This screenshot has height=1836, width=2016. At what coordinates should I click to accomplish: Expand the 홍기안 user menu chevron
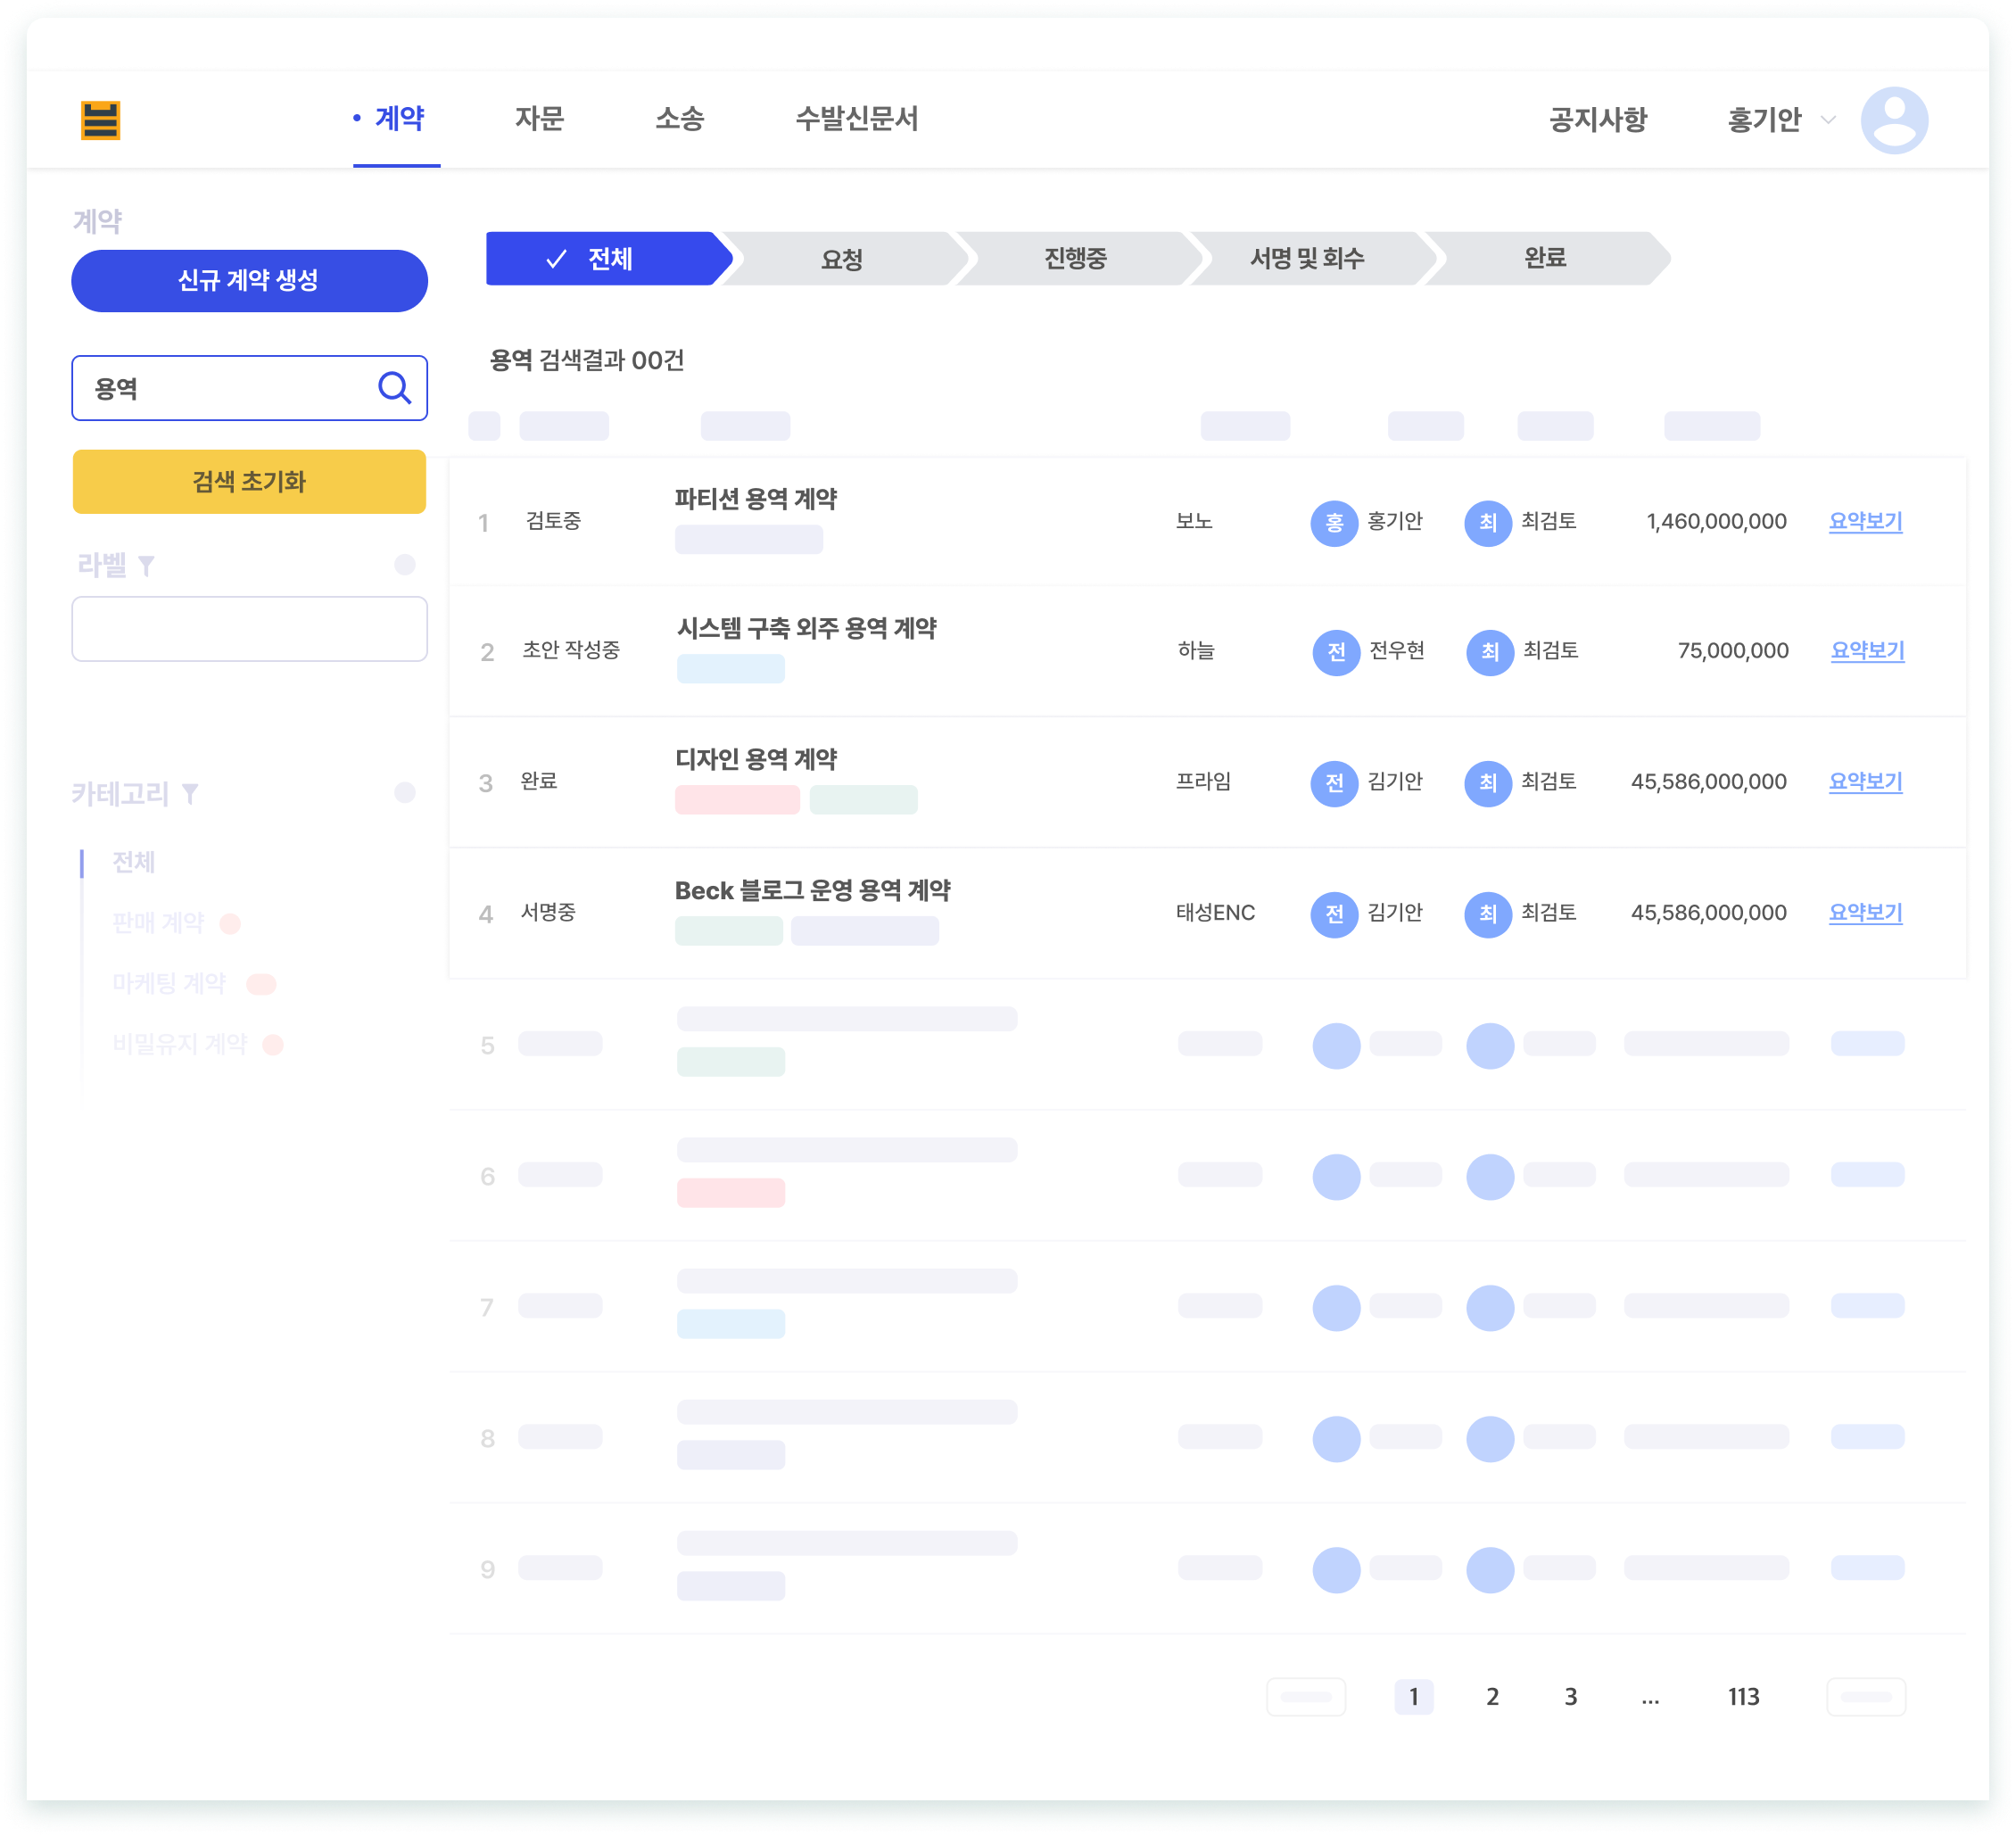coord(1827,120)
